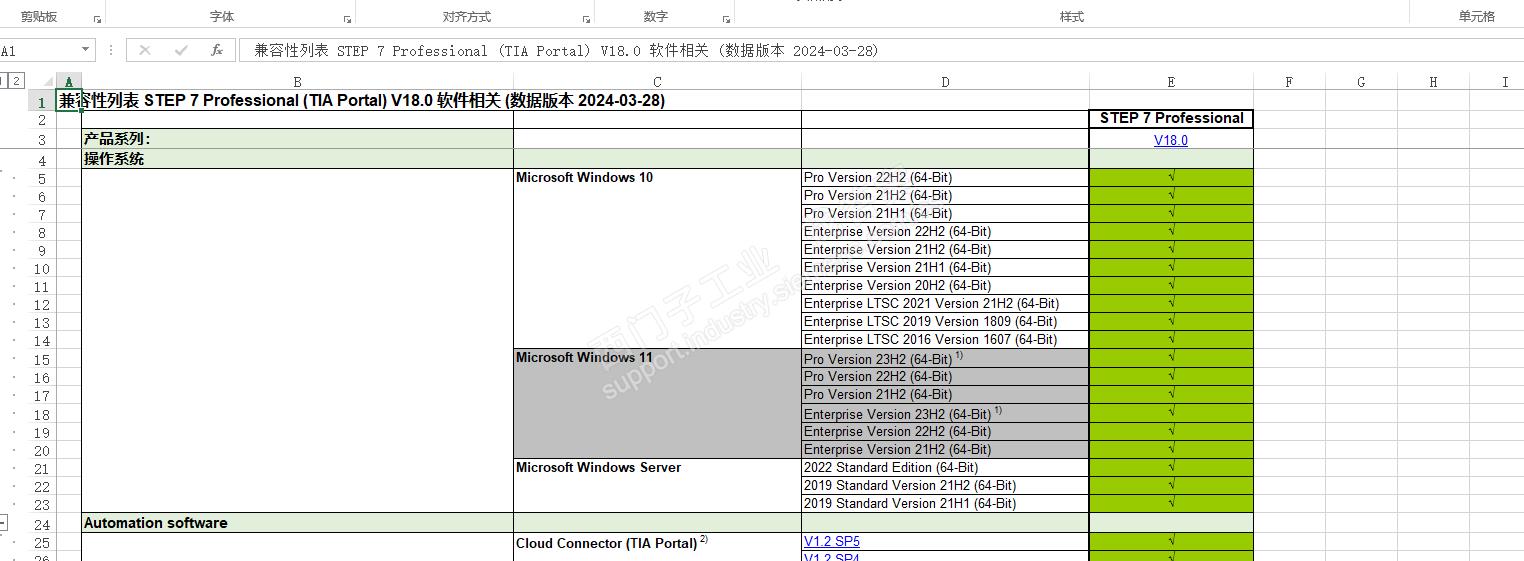This screenshot has width=1524, height=561.
Task: Select row 4 header
Action: (x=41, y=159)
